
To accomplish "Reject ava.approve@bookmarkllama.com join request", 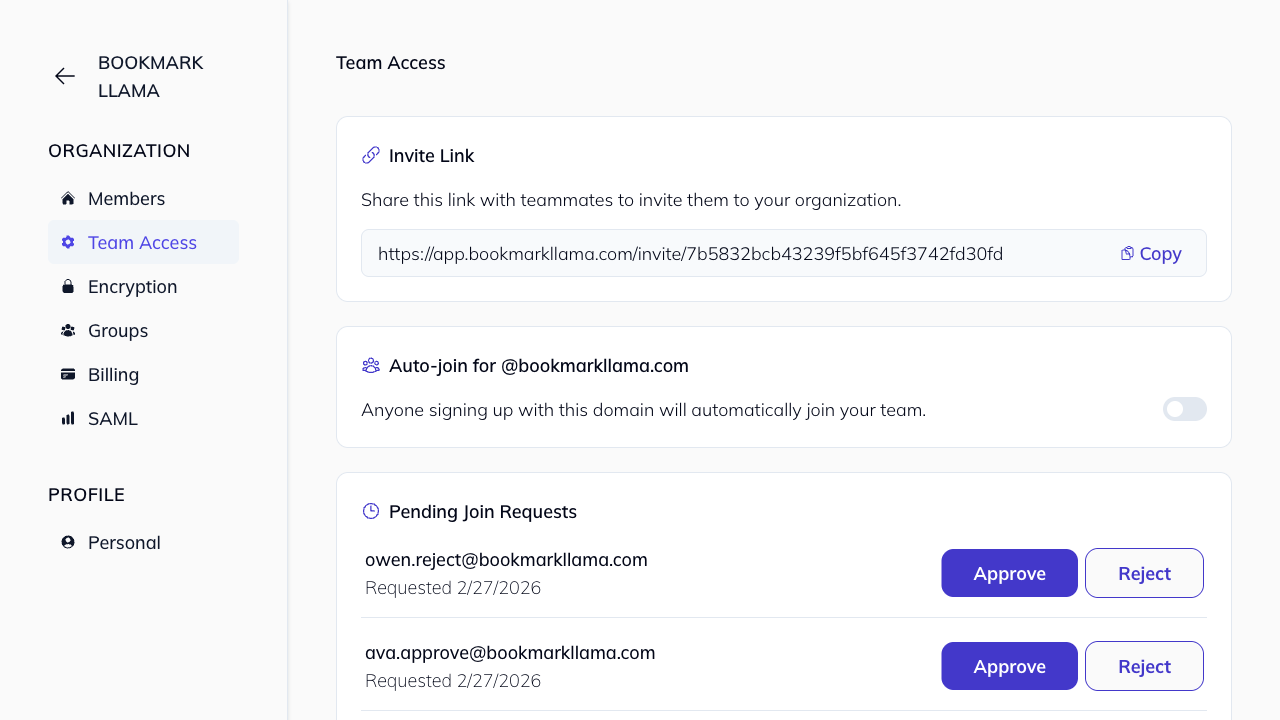I will tap(1144, 666).
